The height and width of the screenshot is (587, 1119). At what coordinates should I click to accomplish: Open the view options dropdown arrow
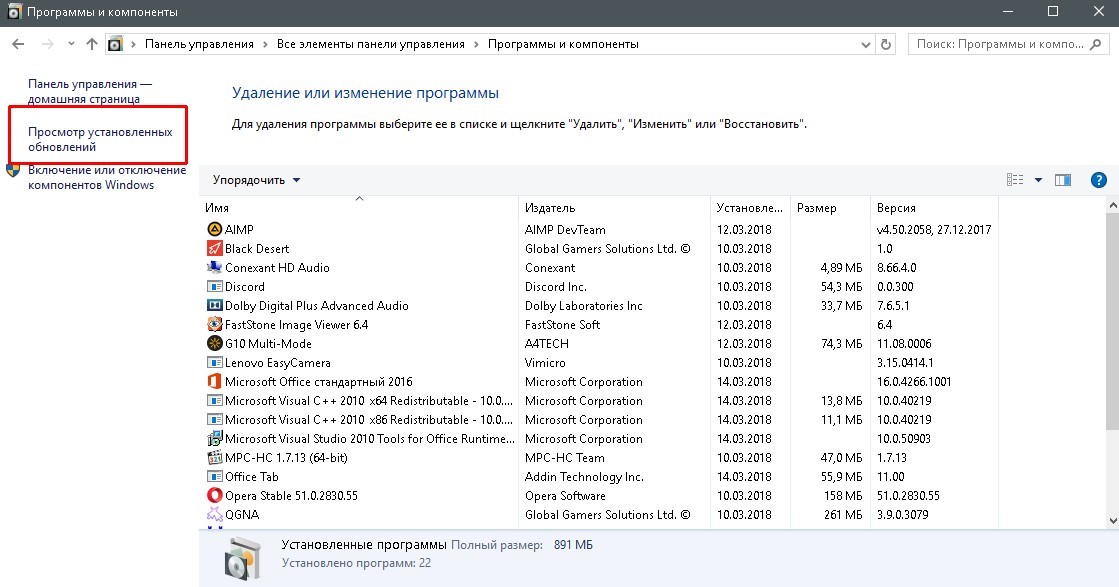coord(1038,180)
